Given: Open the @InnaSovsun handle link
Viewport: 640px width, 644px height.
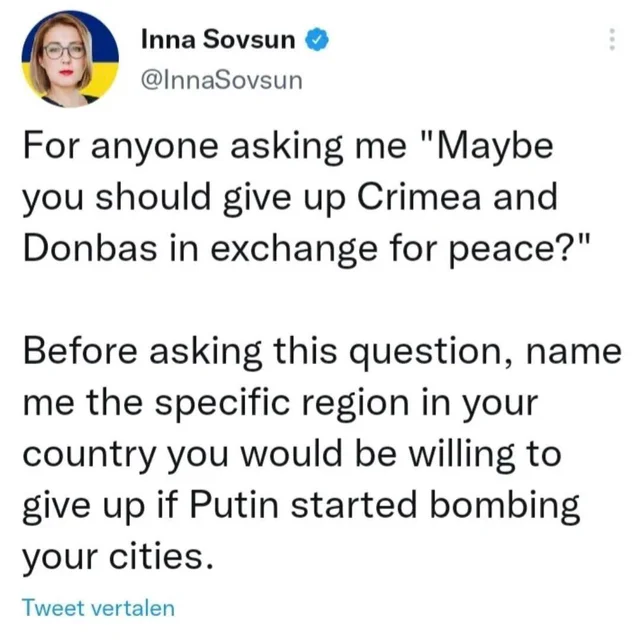Looking at the screenshot, I should pos(222,80).
